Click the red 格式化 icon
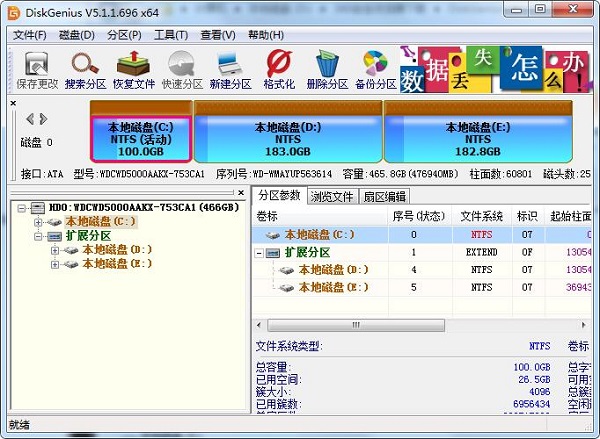This screenshot has height=439, width=600. 279,70
